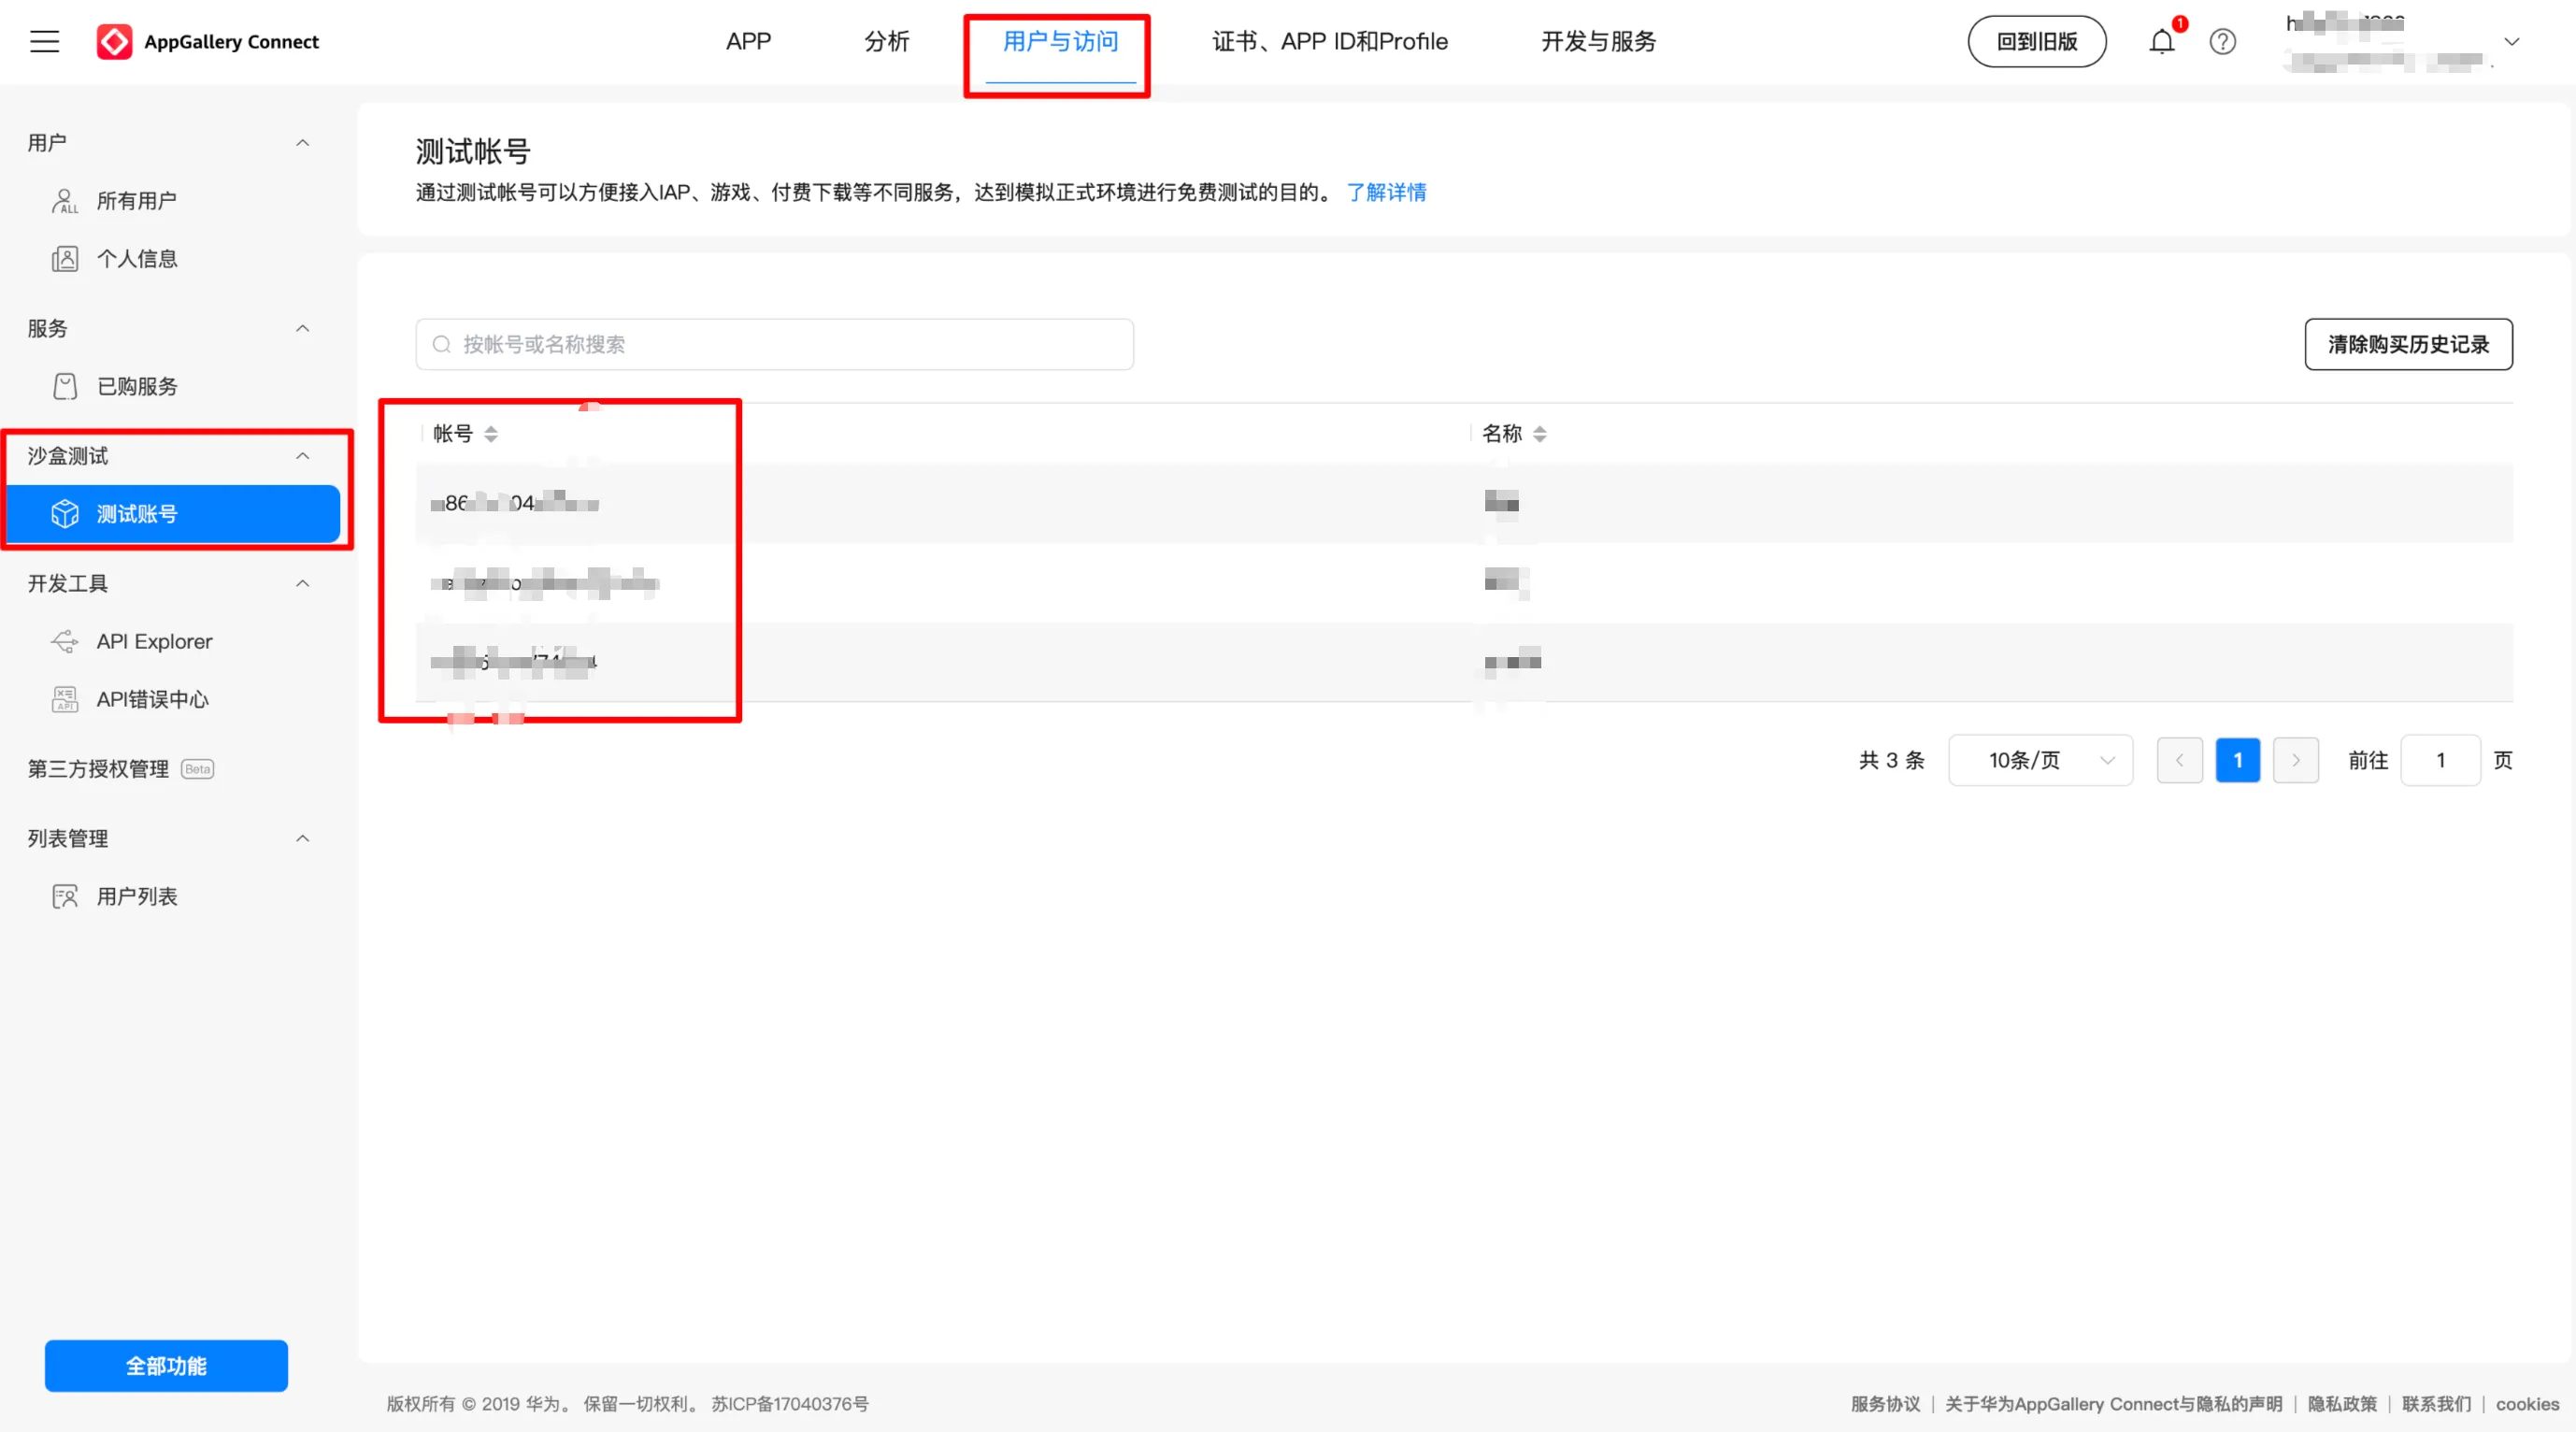
Task: Click the 清除购买历史记录 button
Action: tap(2408, 344)
